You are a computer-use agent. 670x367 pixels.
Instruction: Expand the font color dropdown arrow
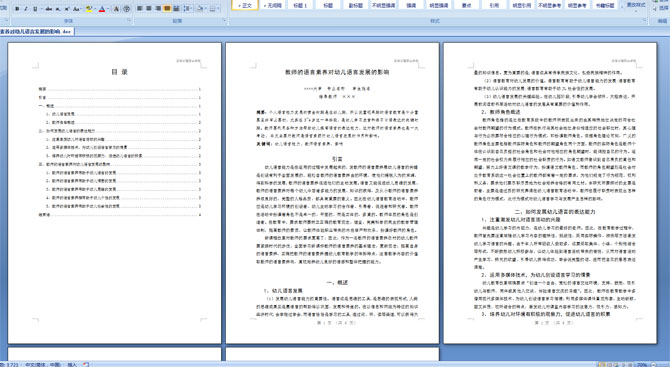click(108, 9)
